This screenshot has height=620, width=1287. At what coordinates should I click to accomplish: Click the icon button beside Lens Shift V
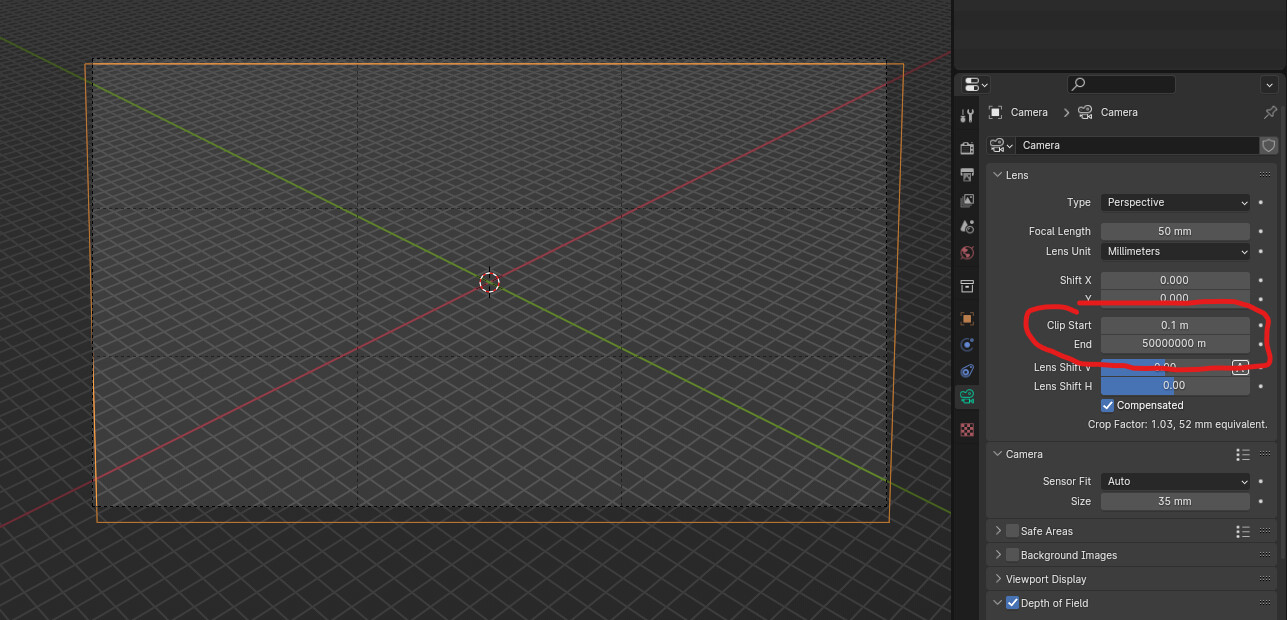1241,367
